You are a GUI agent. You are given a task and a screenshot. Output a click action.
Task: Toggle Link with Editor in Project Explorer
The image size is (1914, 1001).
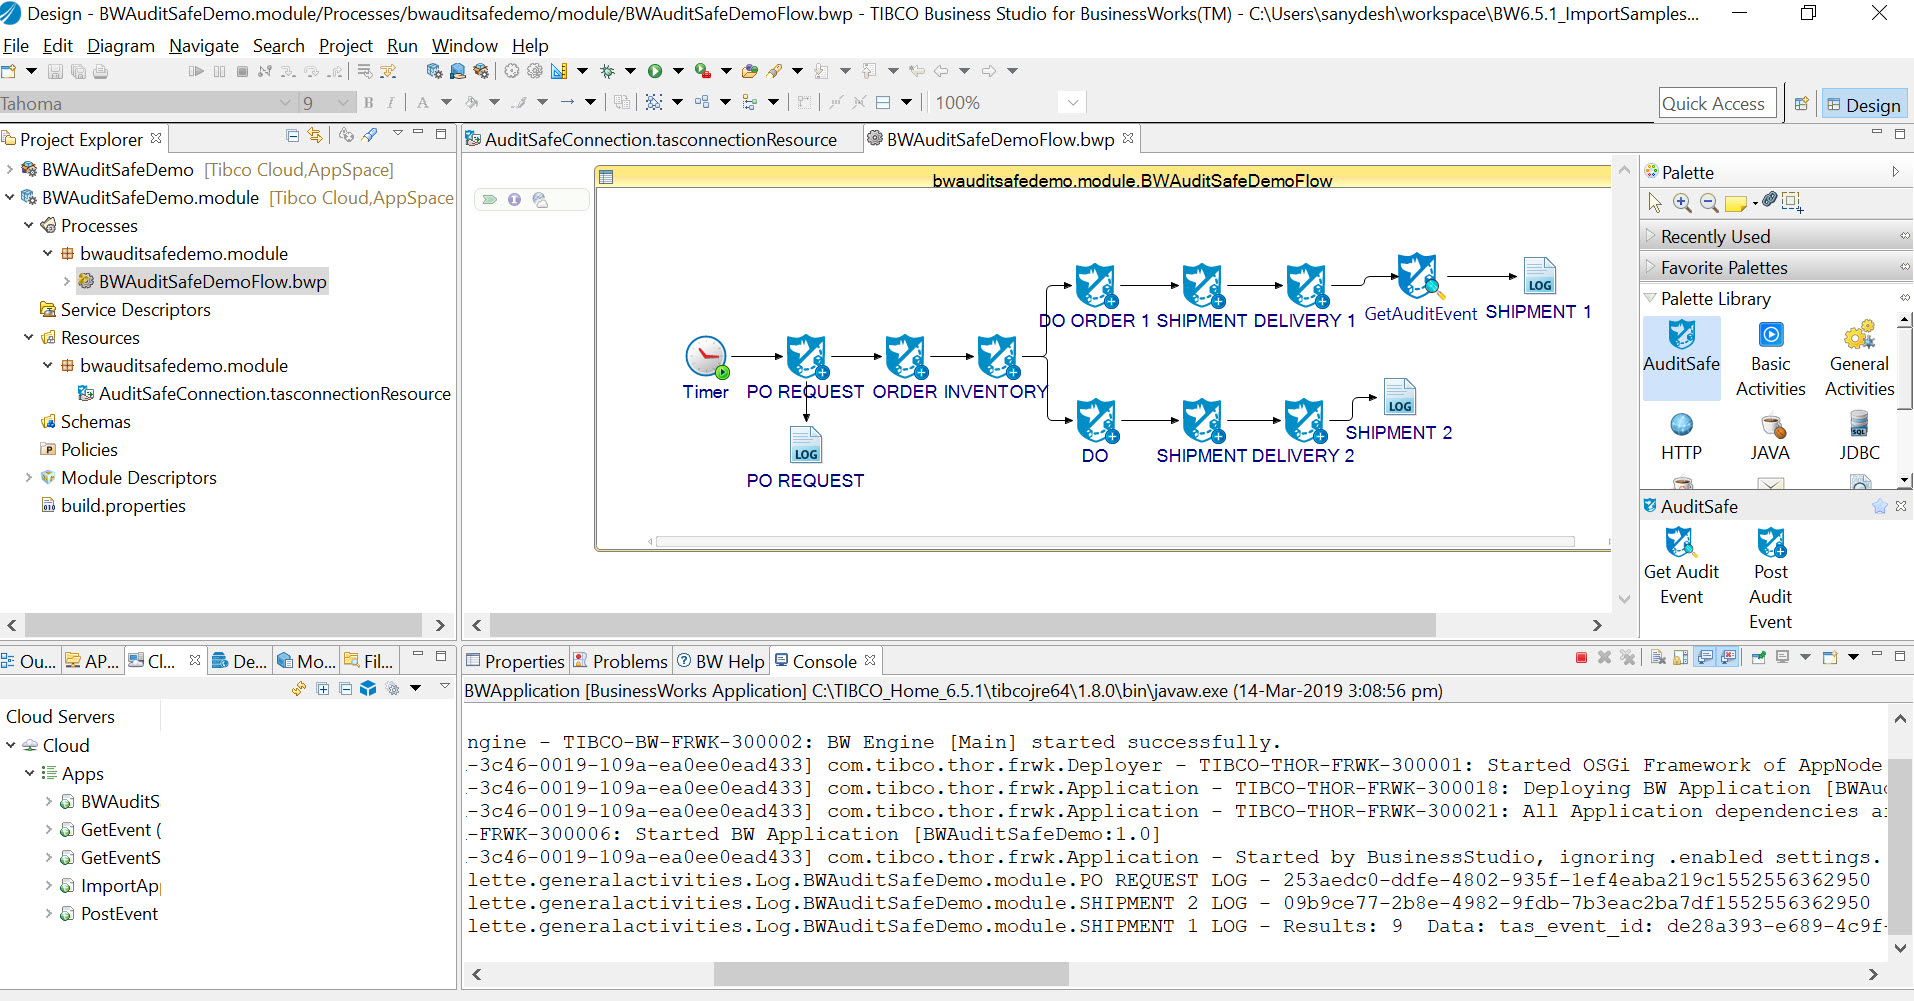[x=315, y=135]
